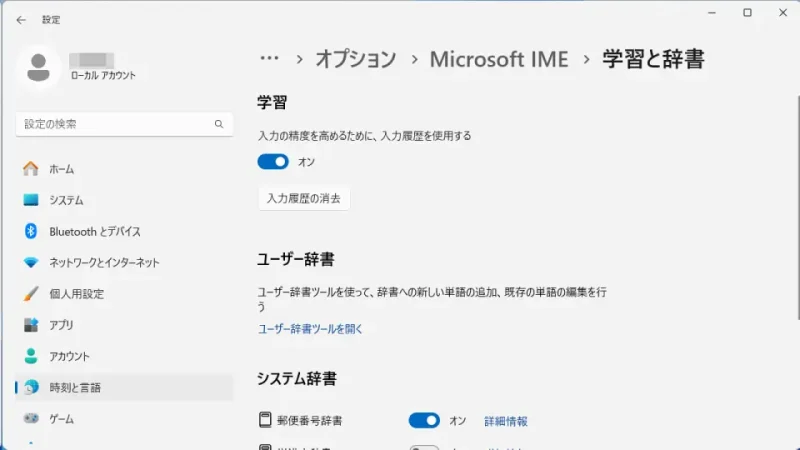800x450 pixels.
Task: Click the アプリ icon in sidebar
Action: click(x=31, y=325)
